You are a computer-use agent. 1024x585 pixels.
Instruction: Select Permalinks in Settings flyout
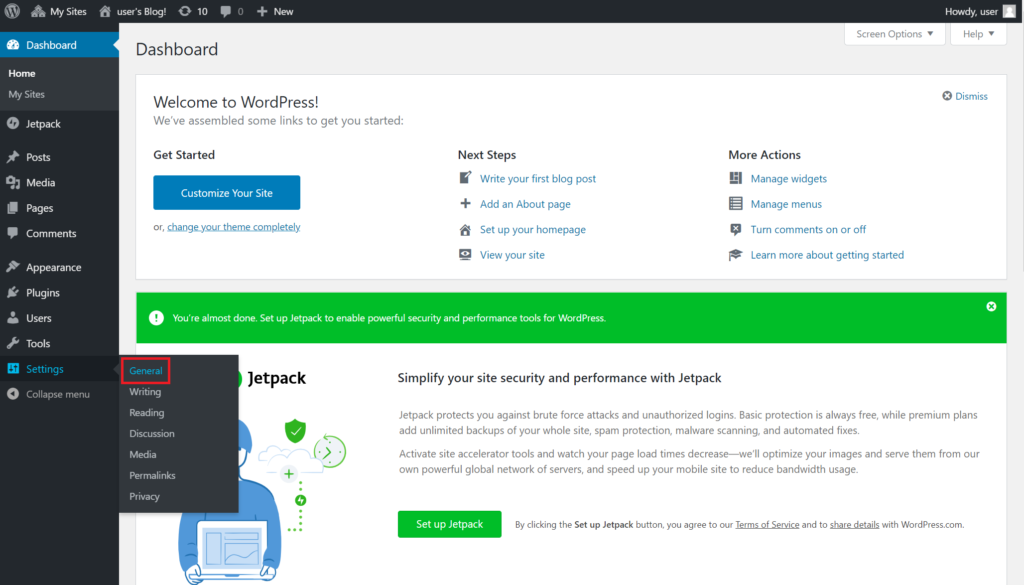152,475
